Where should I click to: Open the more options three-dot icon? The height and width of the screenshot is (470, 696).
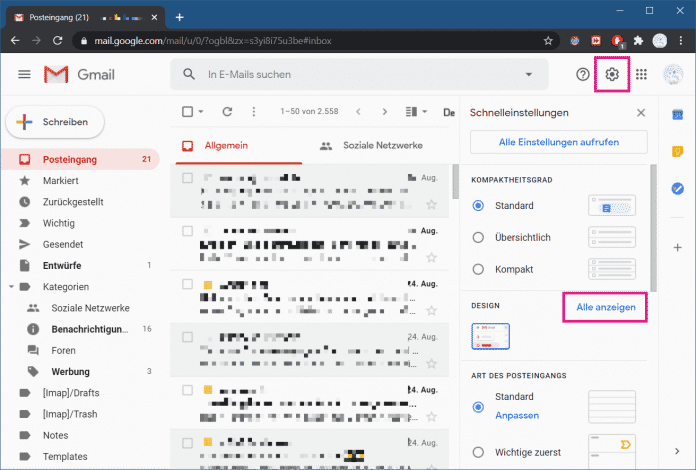[x=254, y=111]
